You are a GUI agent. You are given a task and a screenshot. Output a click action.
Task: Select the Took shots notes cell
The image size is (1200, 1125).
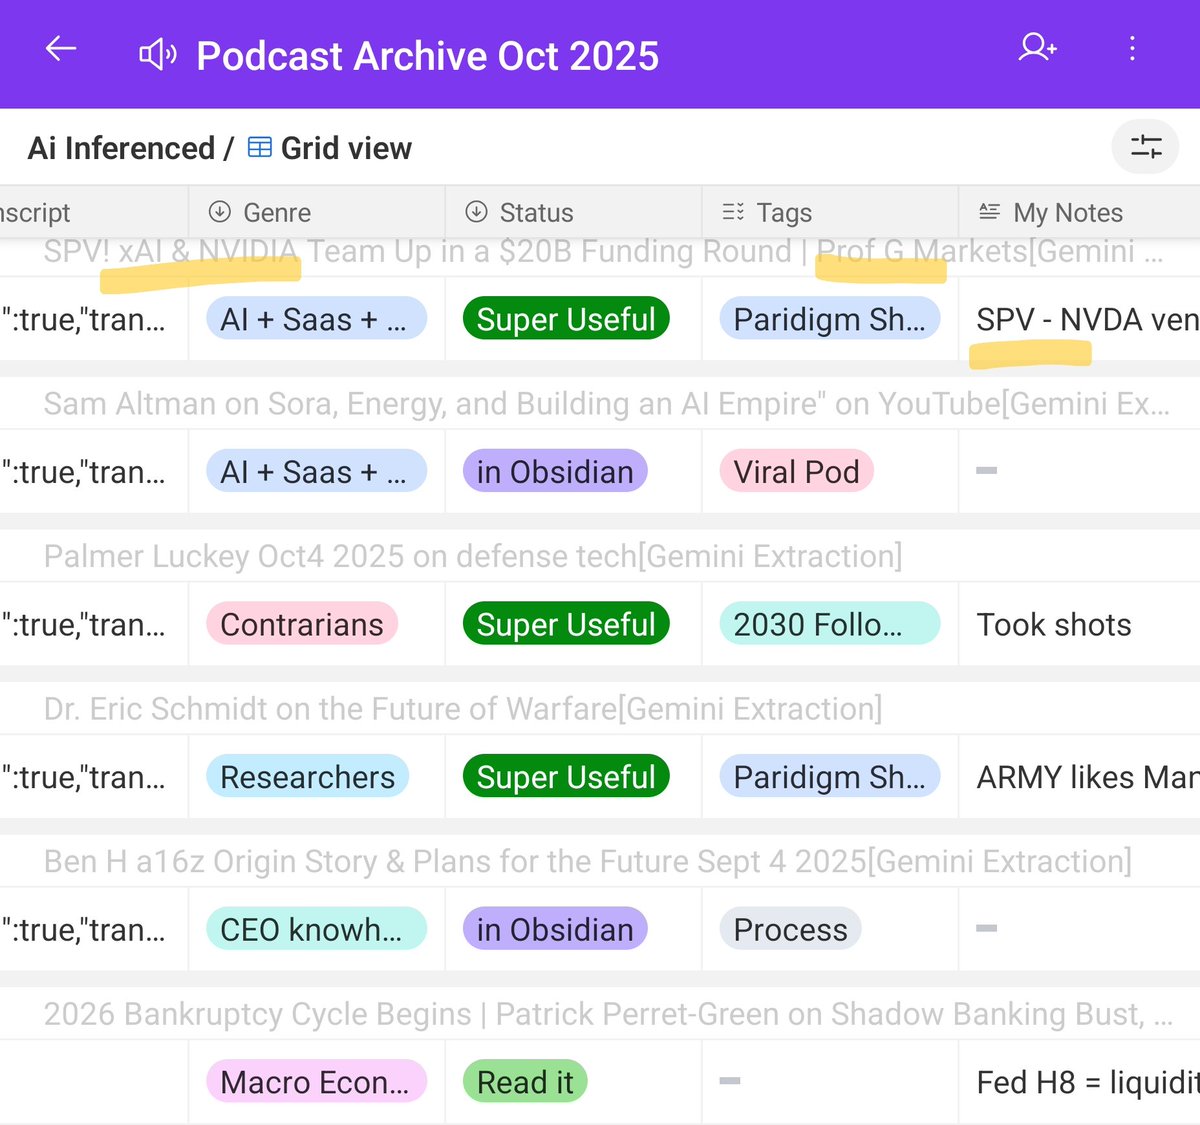1080,624
